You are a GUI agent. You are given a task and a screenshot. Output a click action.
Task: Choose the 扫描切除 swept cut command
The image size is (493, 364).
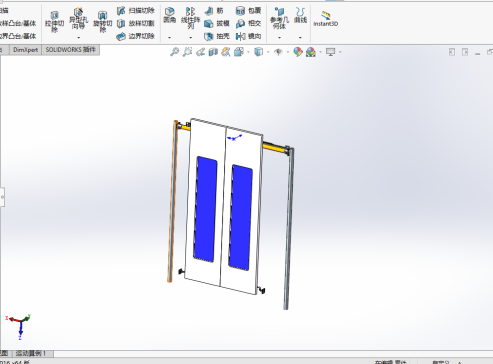(x=136, y=11)
